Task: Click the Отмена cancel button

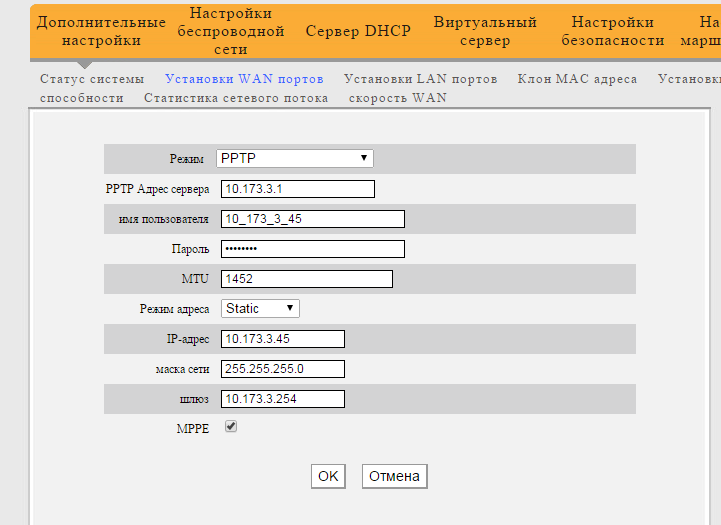Action: pos(395,476)
